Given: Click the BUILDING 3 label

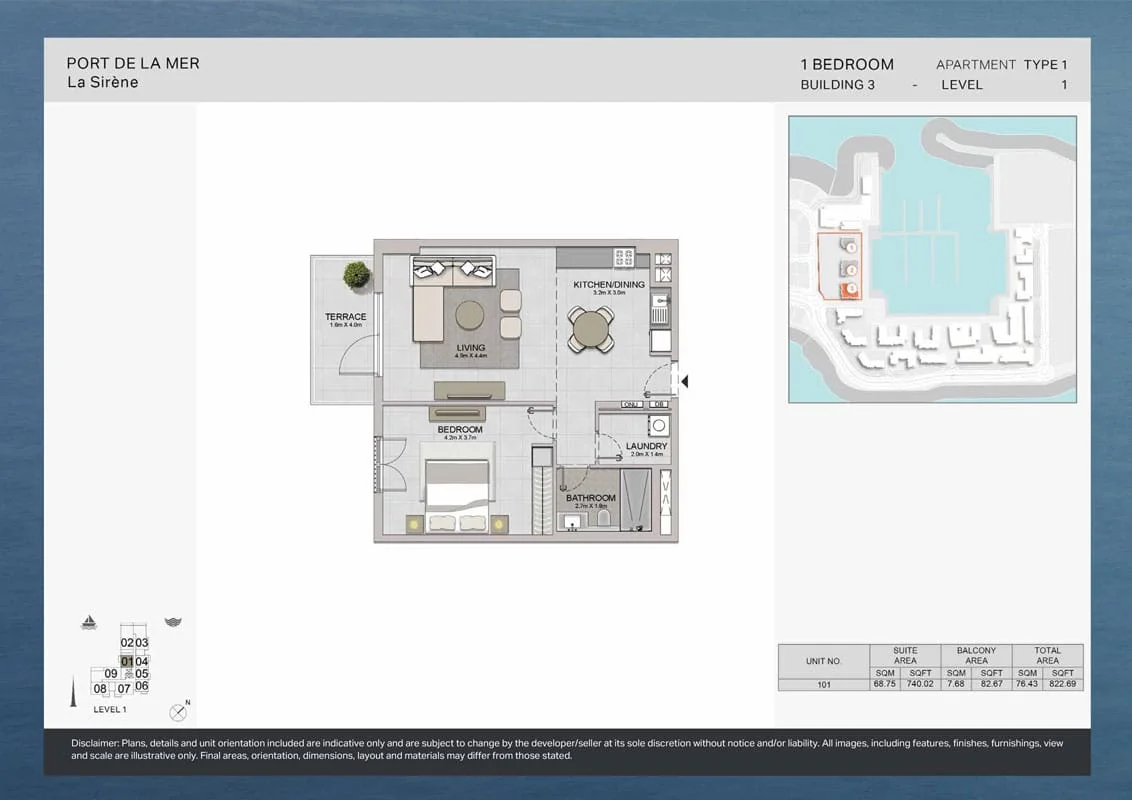Looking at the screenshot, I should [838, 85].
